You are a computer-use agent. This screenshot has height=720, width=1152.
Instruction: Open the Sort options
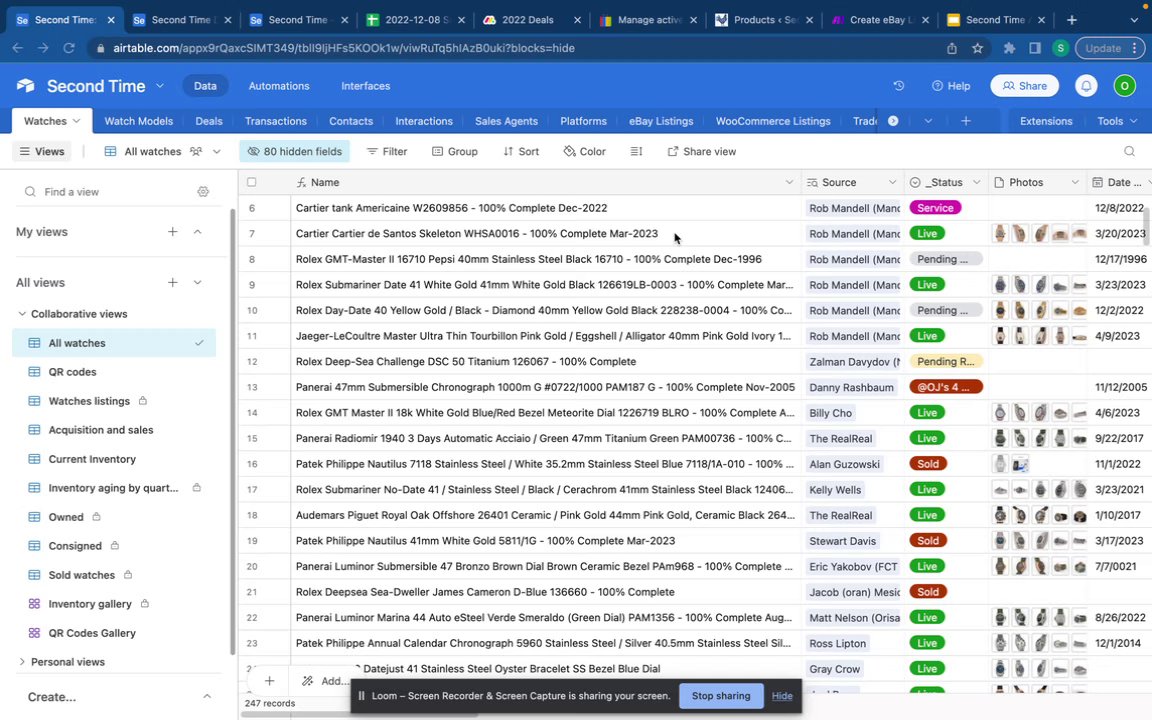(521, 151)
